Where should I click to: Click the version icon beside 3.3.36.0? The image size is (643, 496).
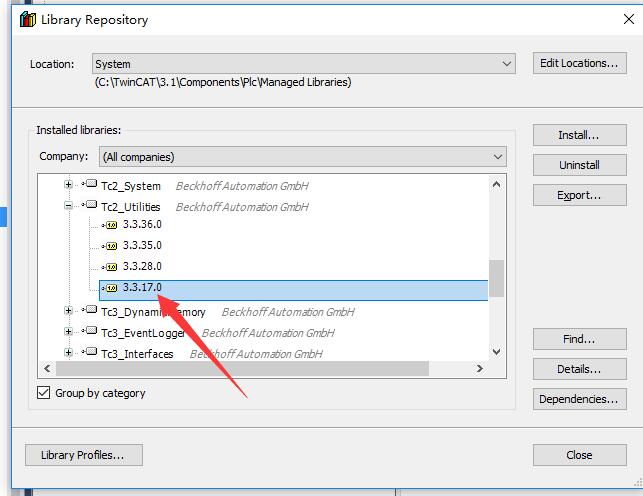[x=110, y=225]
